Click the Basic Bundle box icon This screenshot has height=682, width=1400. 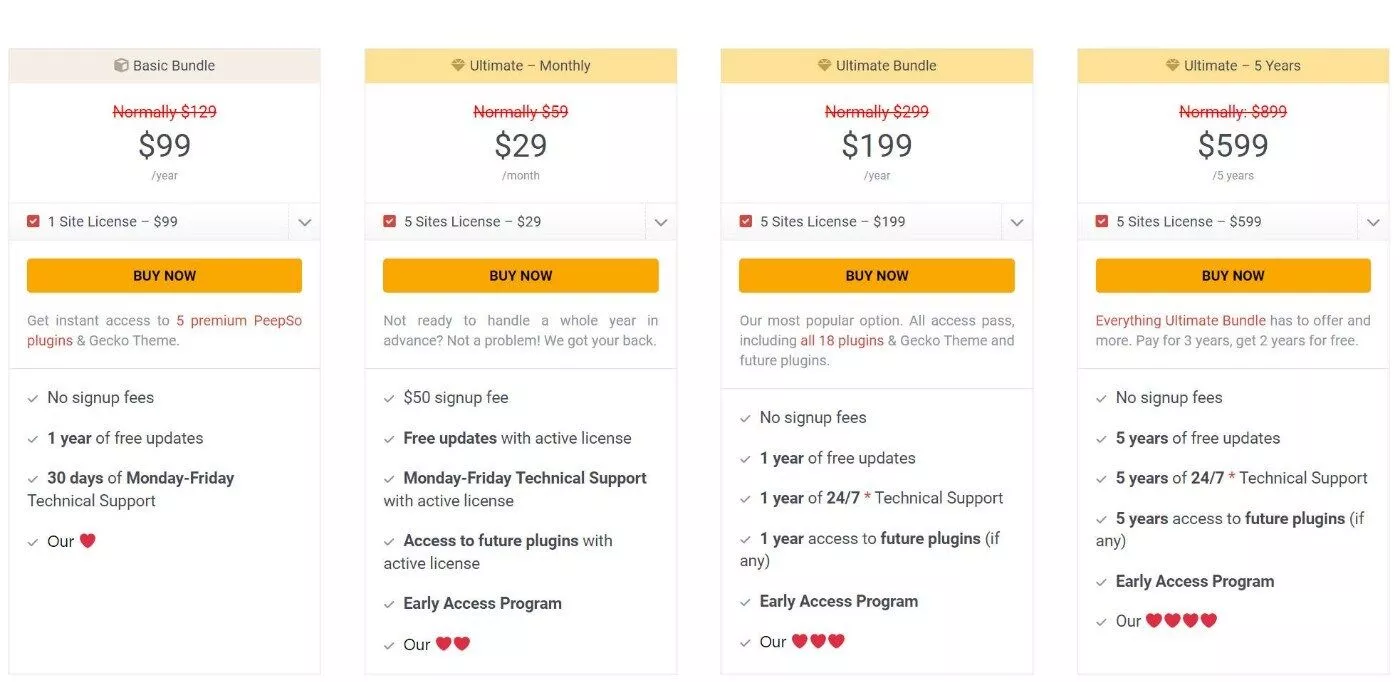[121, 66]
